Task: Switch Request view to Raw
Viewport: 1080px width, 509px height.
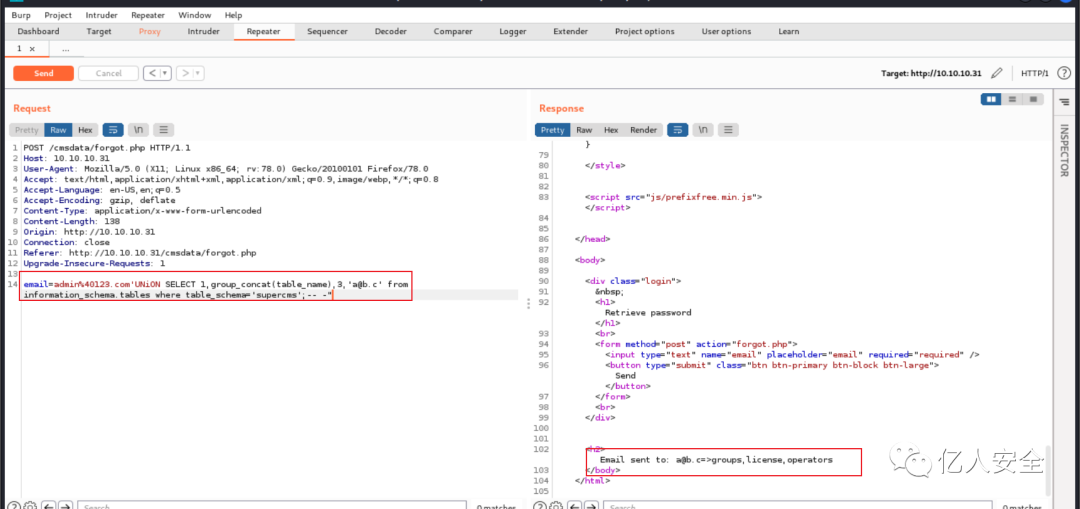Action: 58,129
